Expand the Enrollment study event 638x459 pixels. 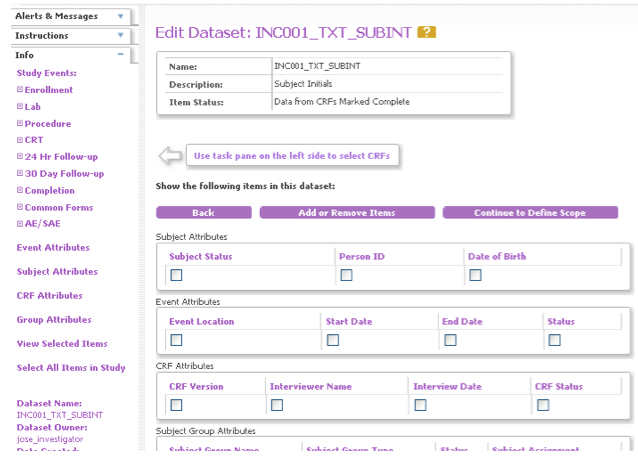click(20, 90)
